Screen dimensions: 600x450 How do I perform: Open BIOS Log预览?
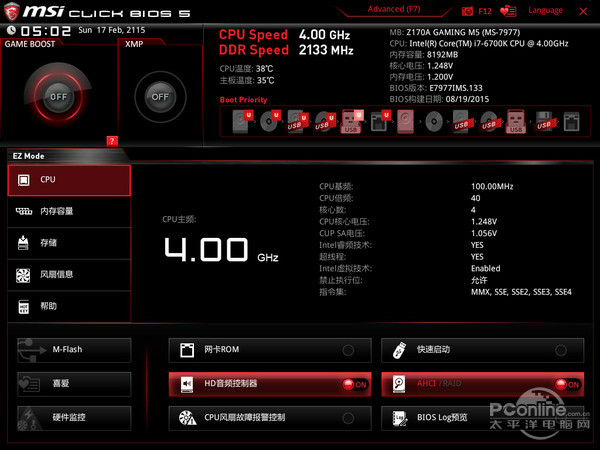click(x=483, y=418)
